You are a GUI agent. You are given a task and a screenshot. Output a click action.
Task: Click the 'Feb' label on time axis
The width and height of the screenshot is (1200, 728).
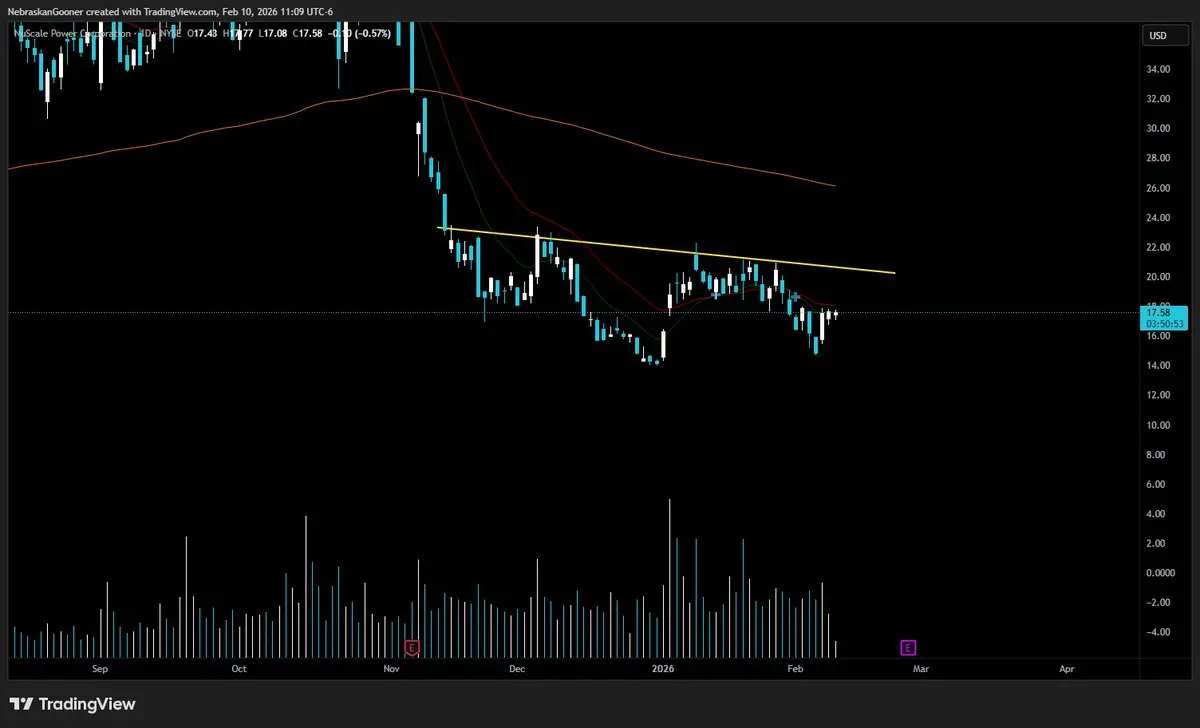click(795, 667)
